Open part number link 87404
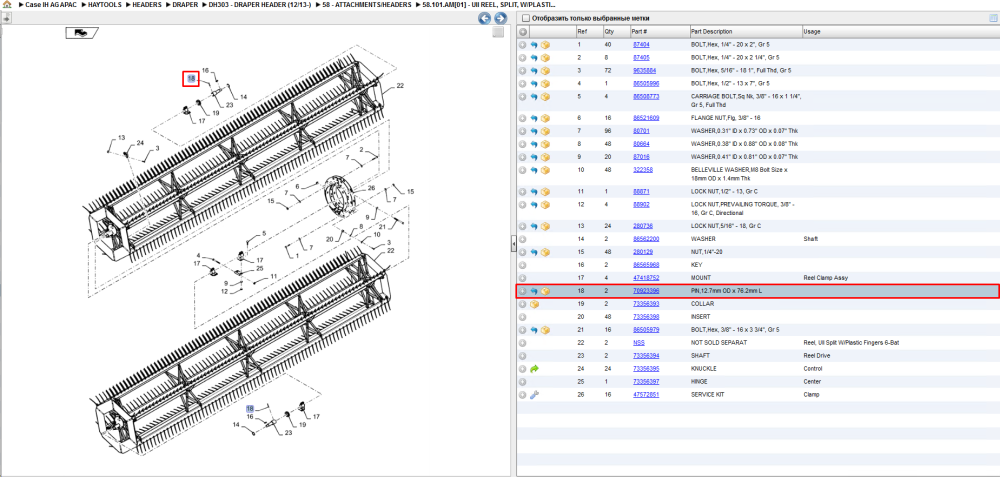The width and height of the screenshot is (1000, 477). (641, 45)
